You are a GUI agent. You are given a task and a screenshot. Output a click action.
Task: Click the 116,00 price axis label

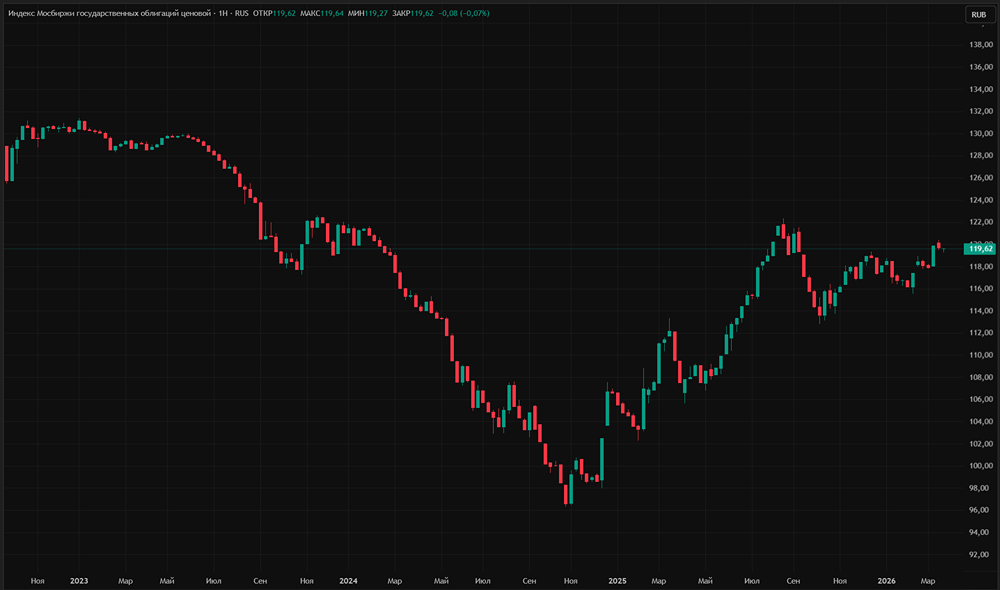[981, 288]
